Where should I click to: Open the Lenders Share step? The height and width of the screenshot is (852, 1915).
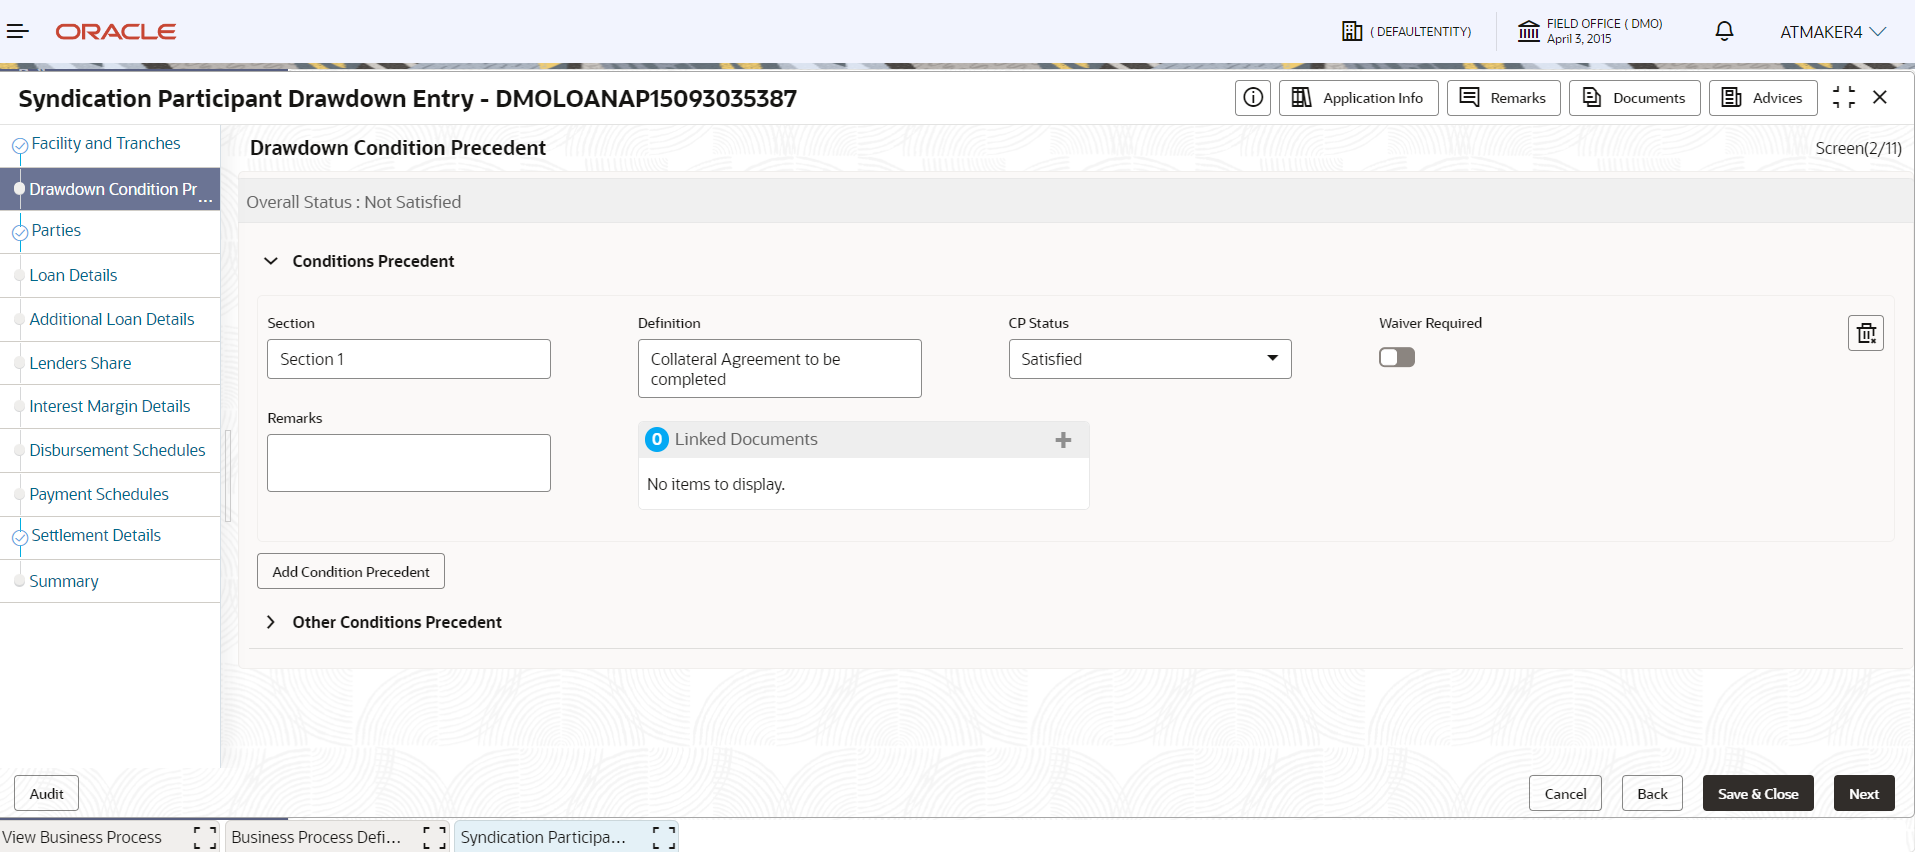pyautogui.click(x=80, y=363)
